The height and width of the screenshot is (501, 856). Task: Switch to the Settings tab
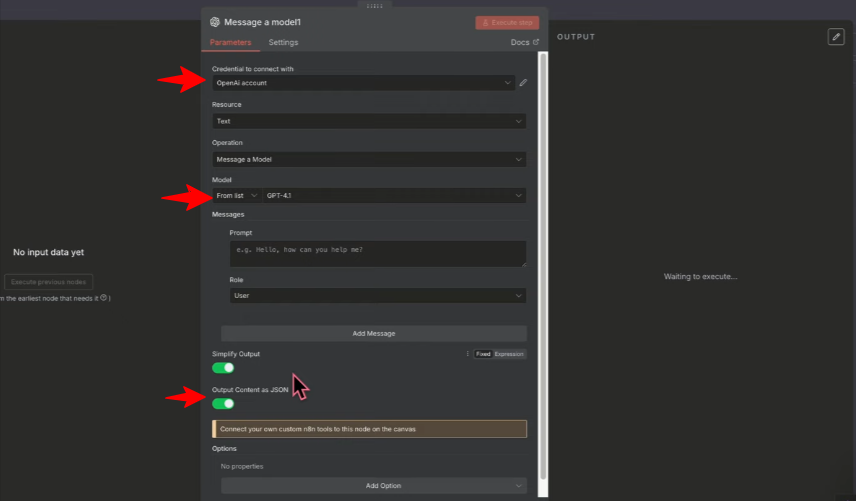[x=283, y=43]
